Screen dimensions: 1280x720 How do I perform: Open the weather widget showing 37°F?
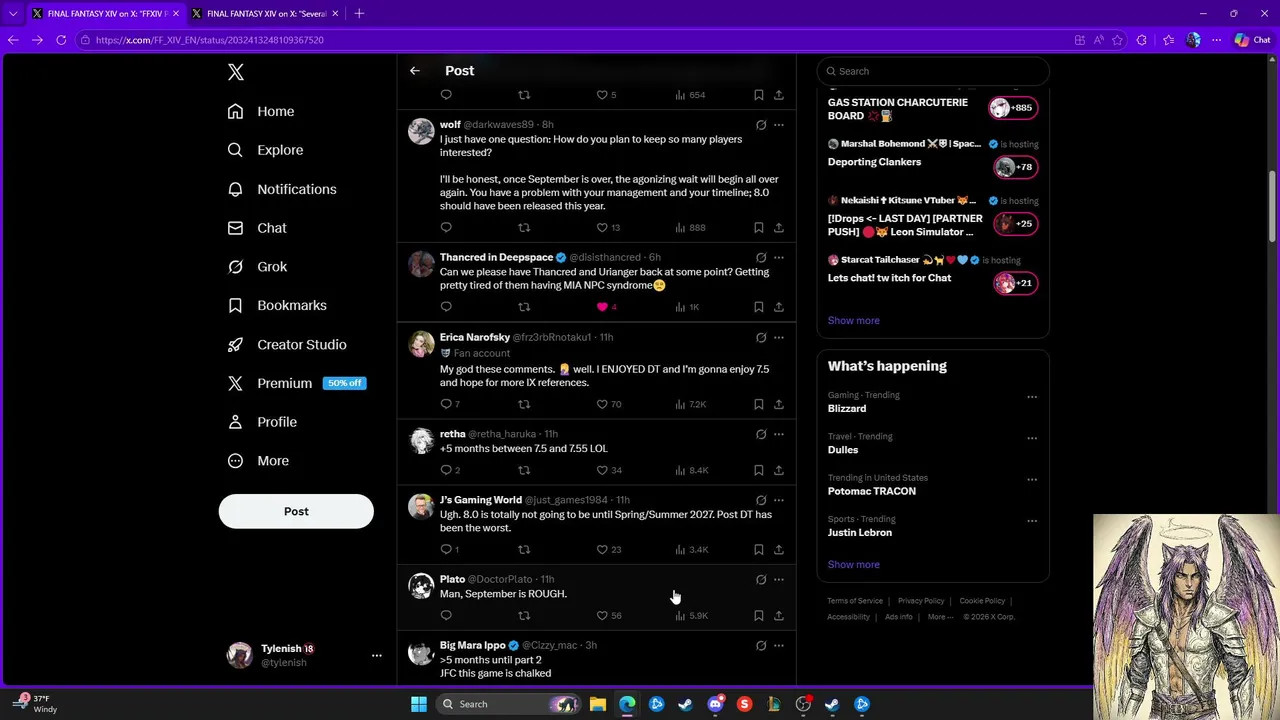coord(36,704)
